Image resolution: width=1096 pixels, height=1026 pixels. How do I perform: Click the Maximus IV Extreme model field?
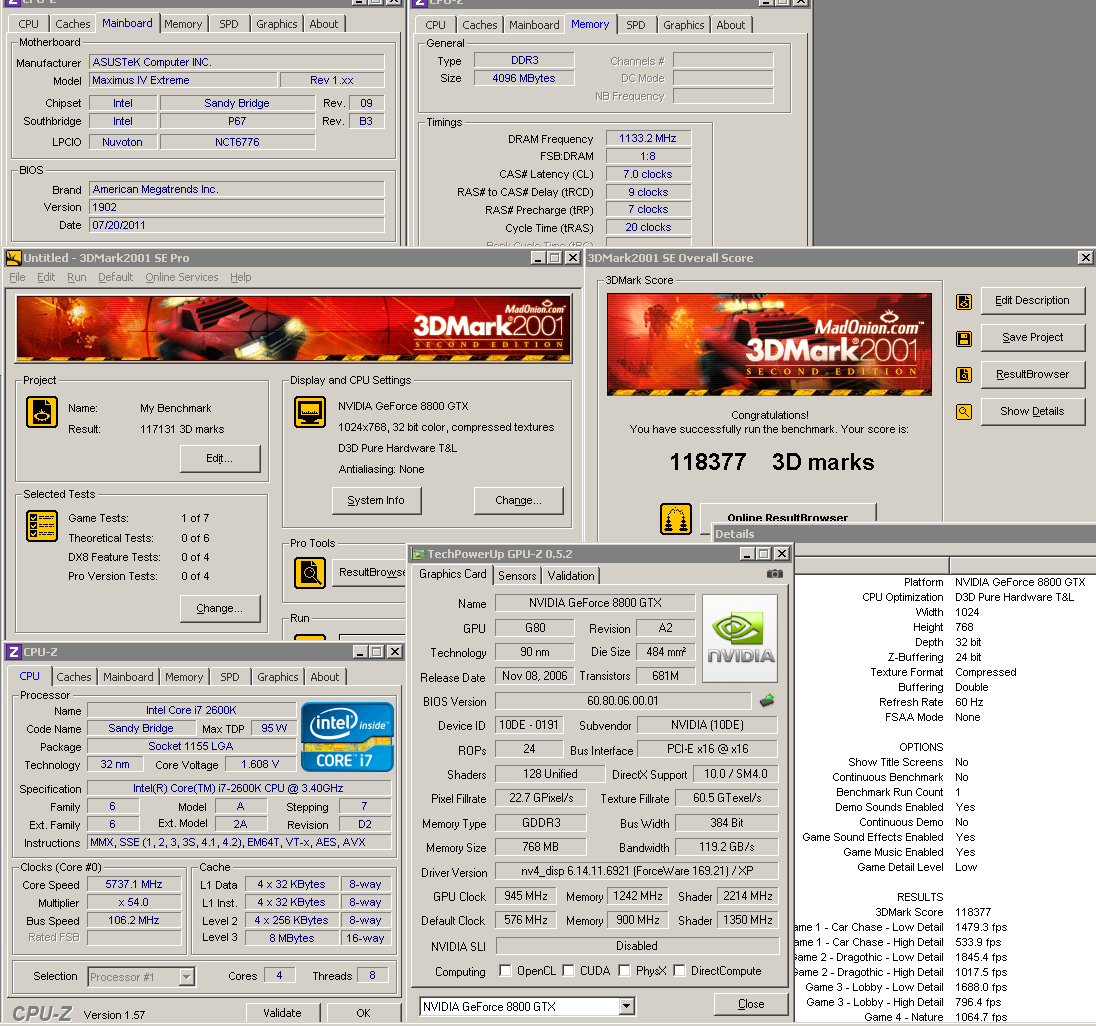coord(183,80)
